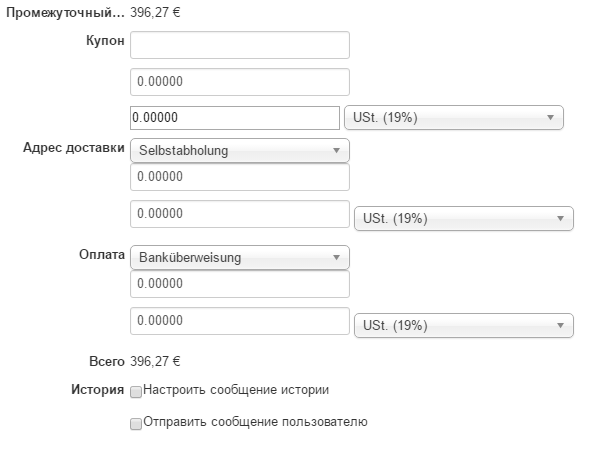
Task: Click the payment tax amount field
Action: pyautogui.click(x=240, y=322)
